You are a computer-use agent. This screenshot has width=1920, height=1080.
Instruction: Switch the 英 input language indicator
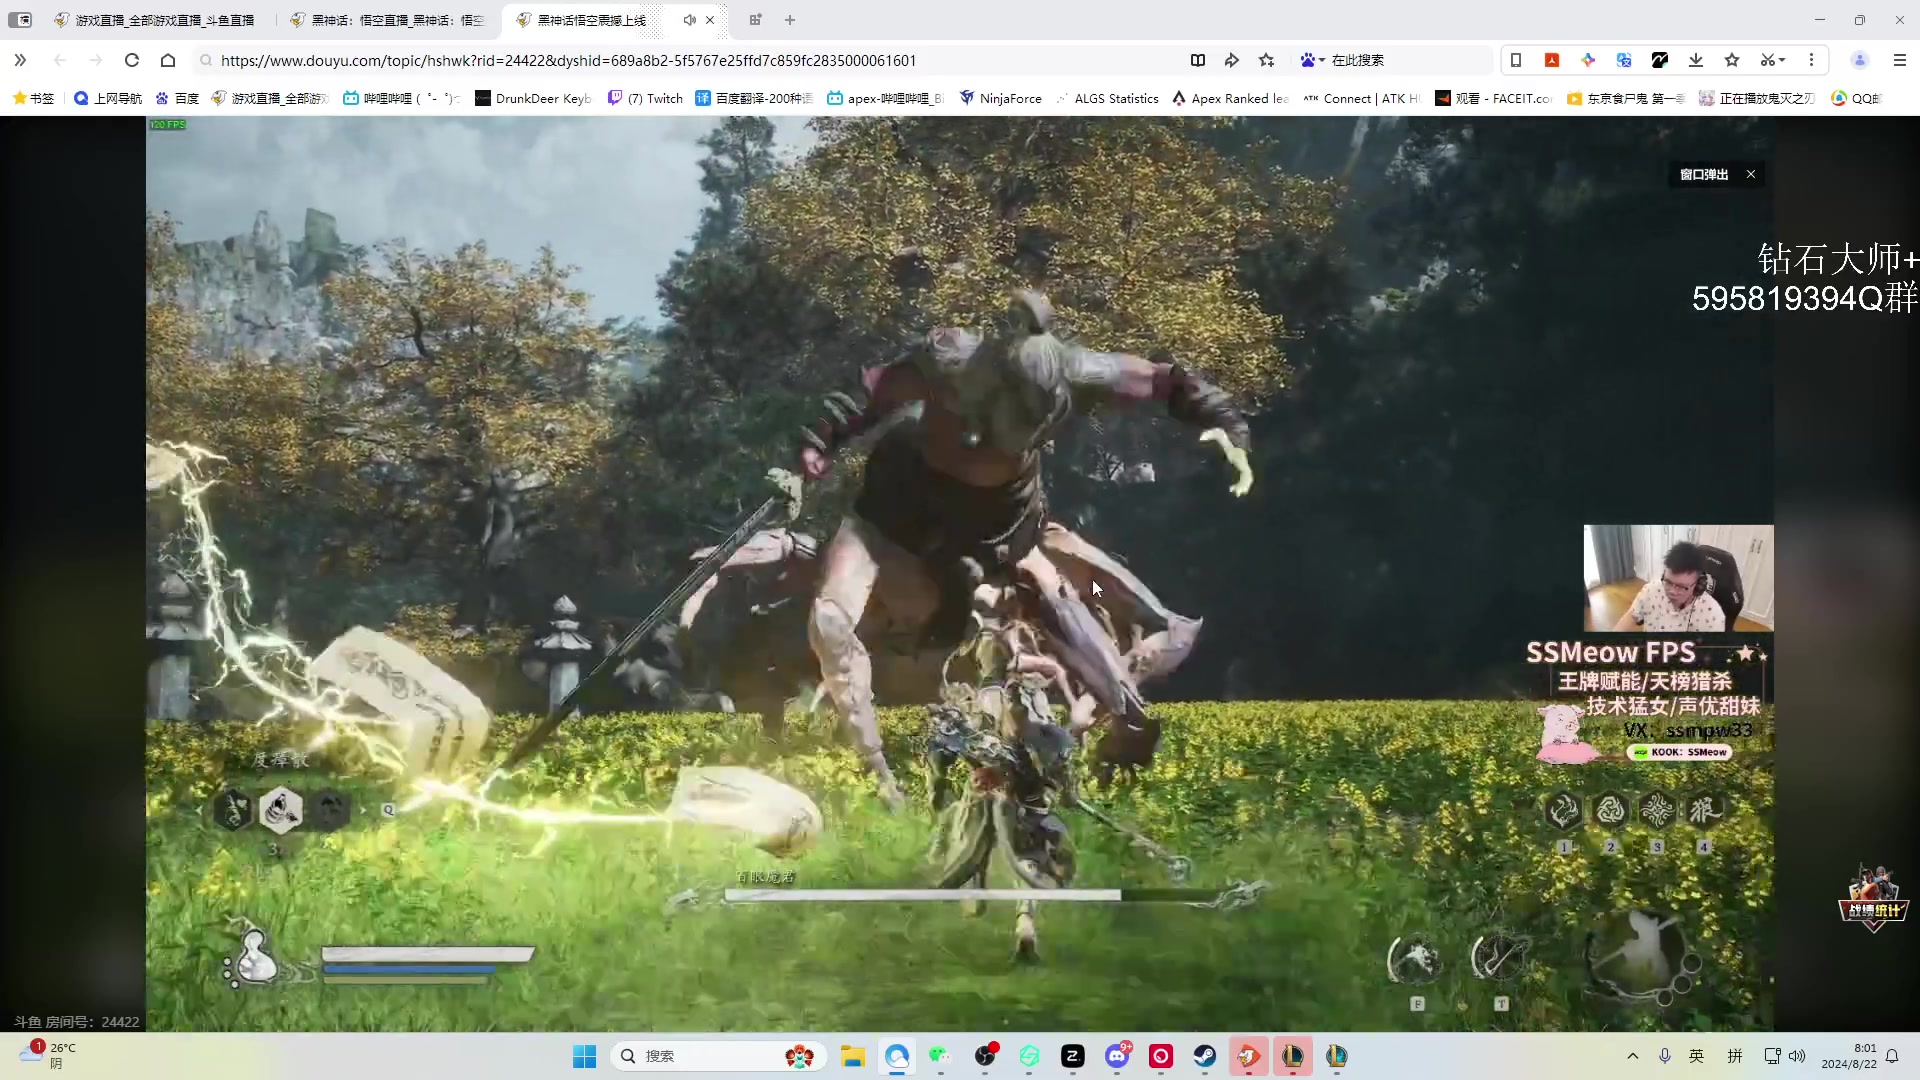[x=1697, y=1056]
